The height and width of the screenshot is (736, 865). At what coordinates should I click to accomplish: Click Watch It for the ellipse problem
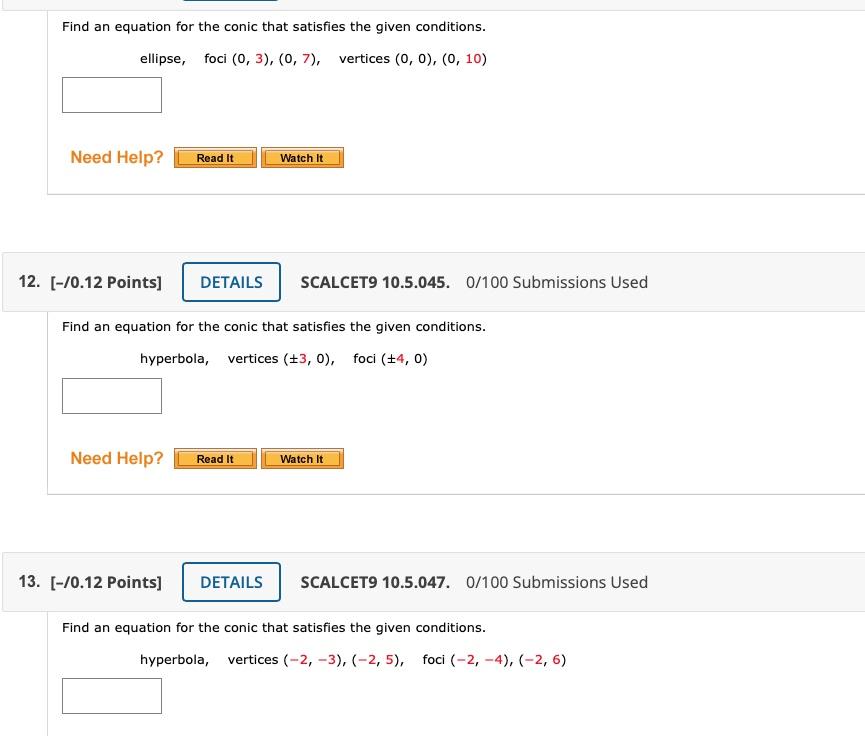coord(302,157)
